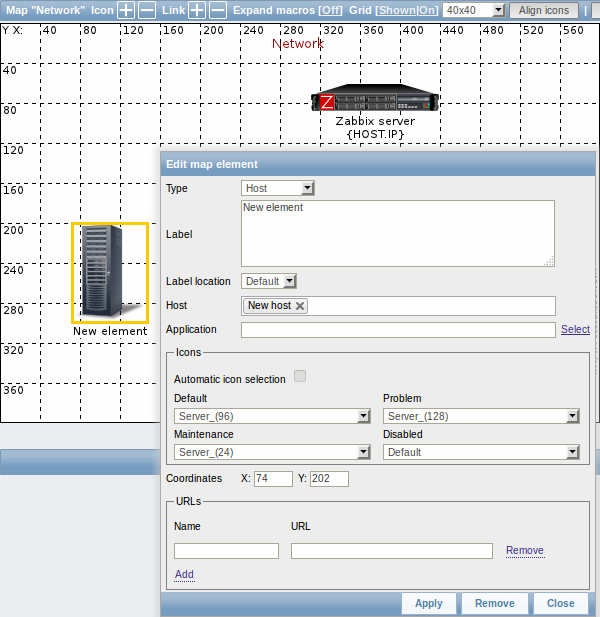The image size is (600, 617).
Task: Open Maintenance icon Server_(24) dropdown
Action: tap(272, 452)
